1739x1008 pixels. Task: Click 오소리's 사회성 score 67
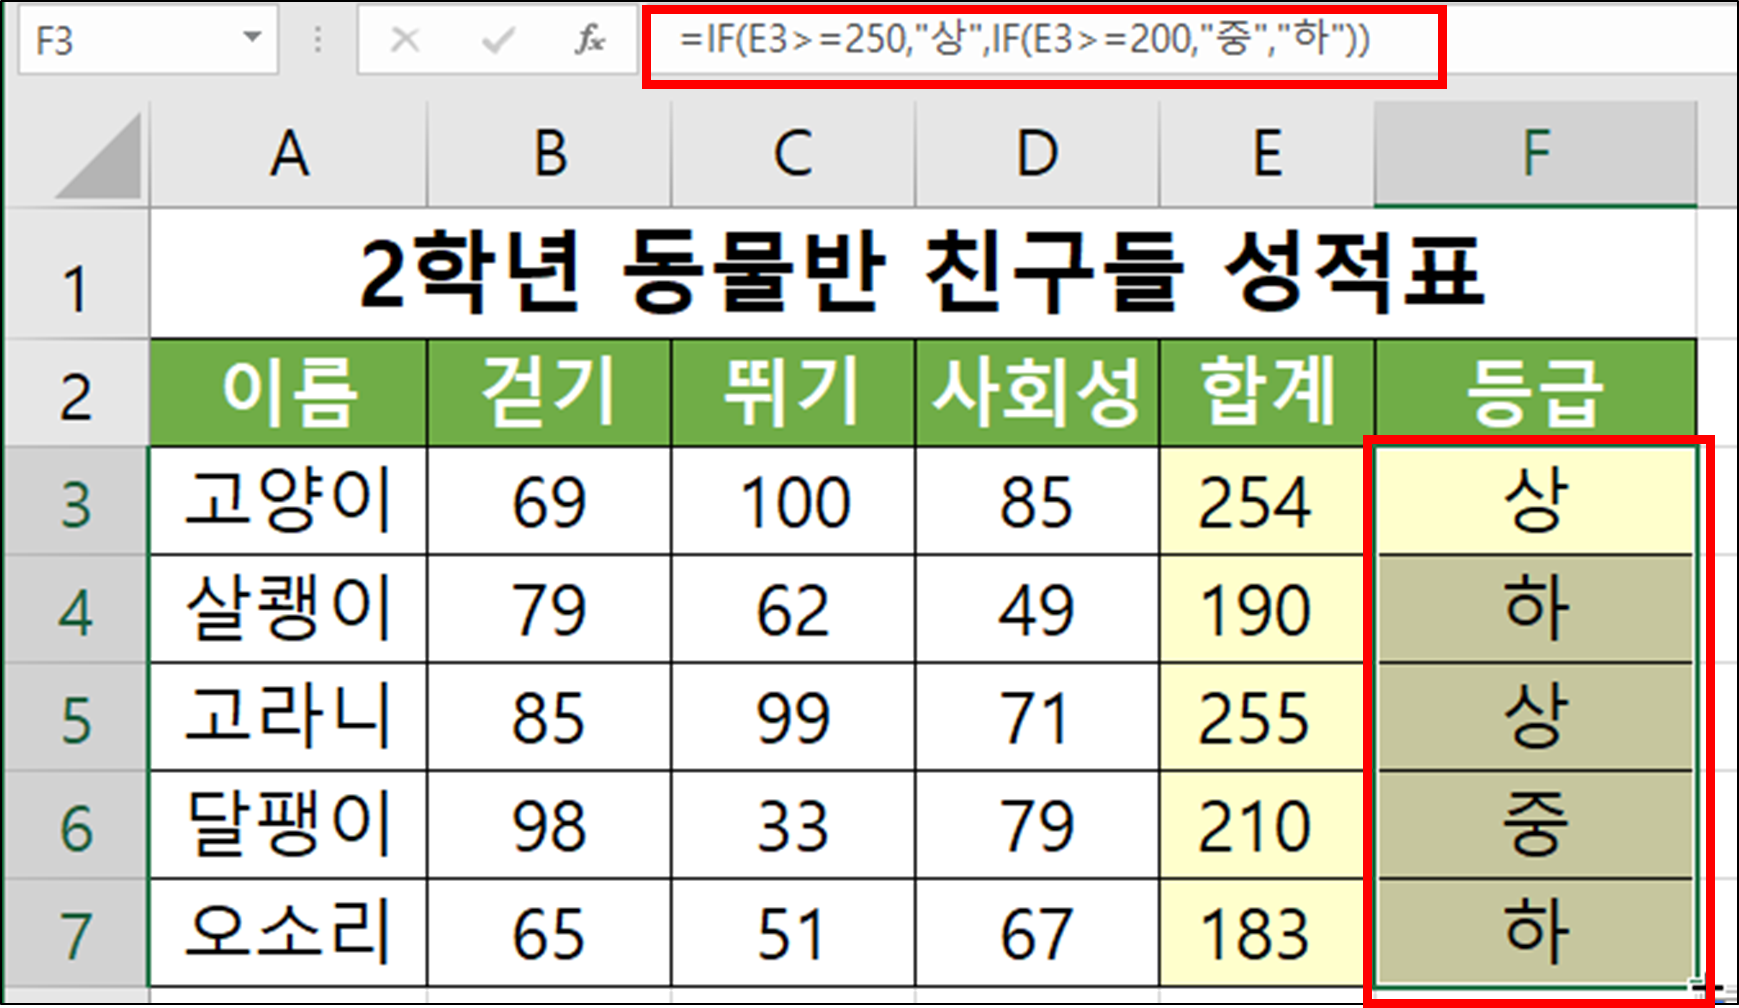pyautogui.click(x=1037, y=933)
